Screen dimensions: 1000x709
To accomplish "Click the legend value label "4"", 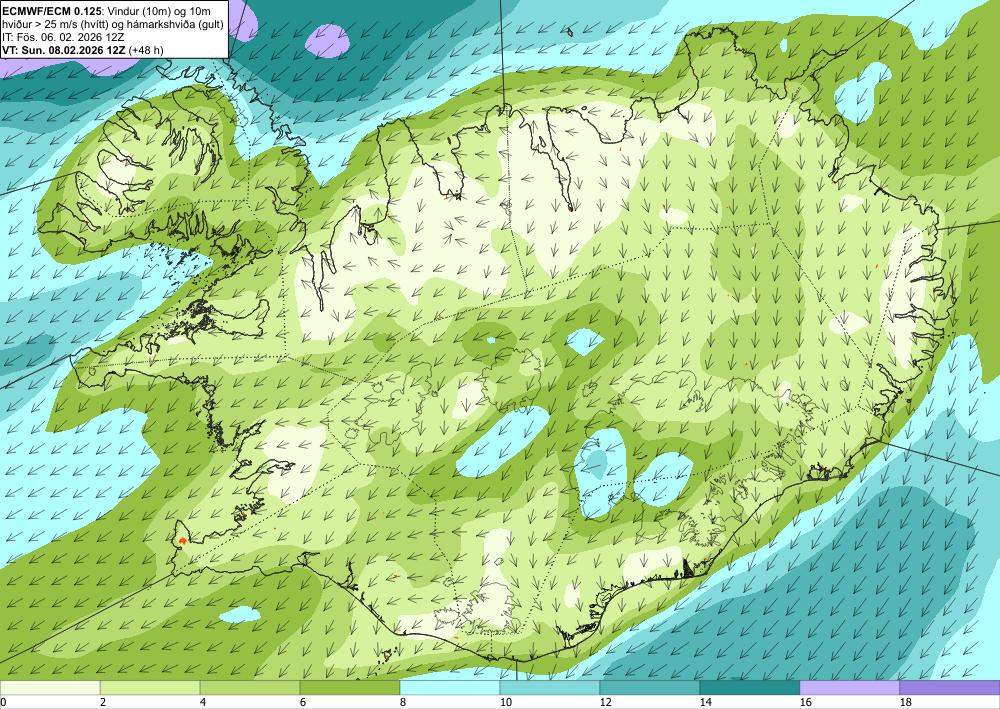I will pyautogui.click(x=203, y=703).
